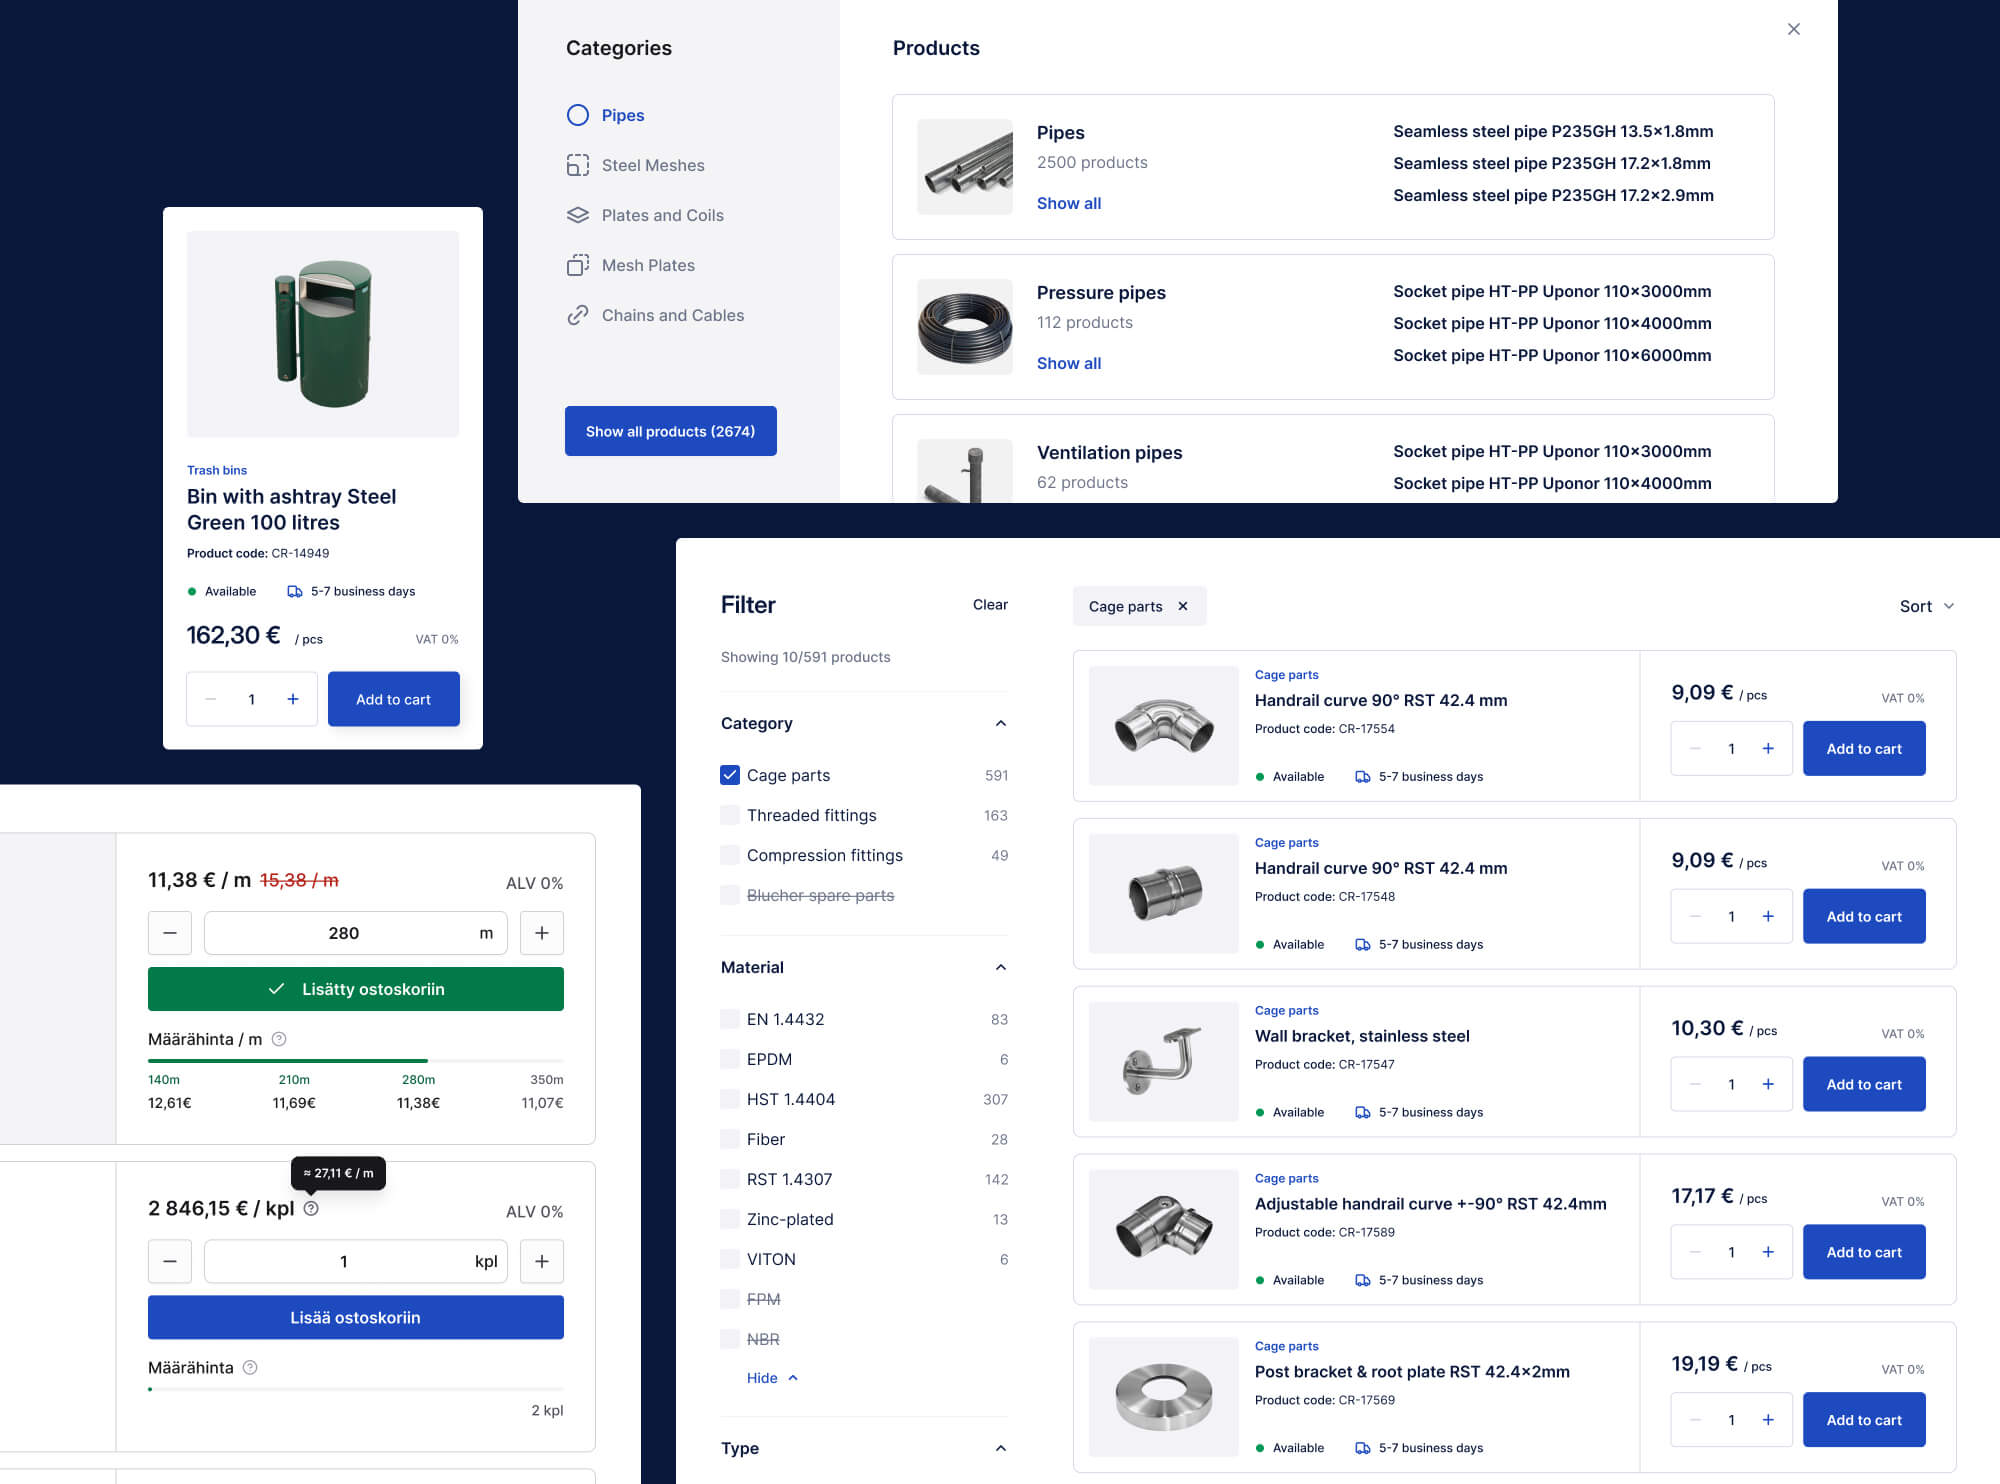
Task: Enable the Threaded fittings checkbox
Action: pos(730,815)
